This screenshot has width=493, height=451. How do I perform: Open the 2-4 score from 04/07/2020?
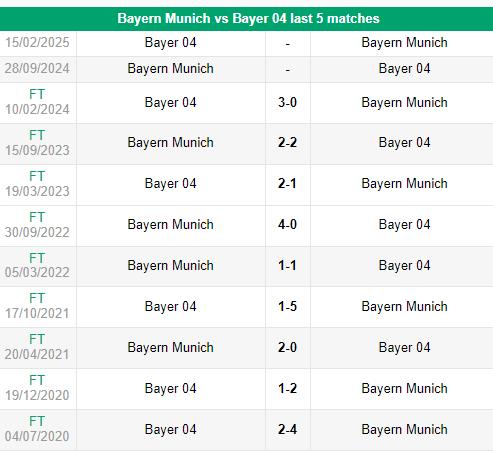tap(287, 430)
